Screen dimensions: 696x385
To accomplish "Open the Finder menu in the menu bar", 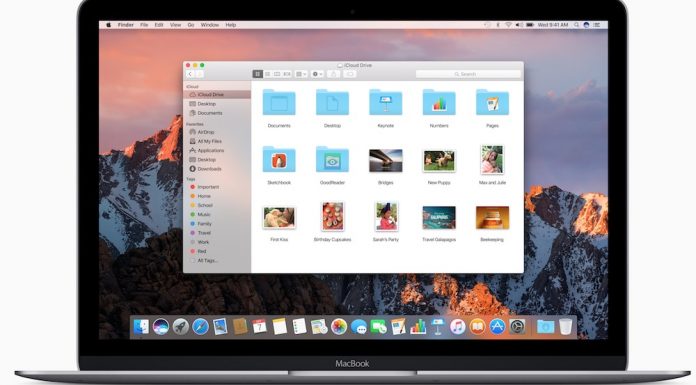I will click(126, 25).
